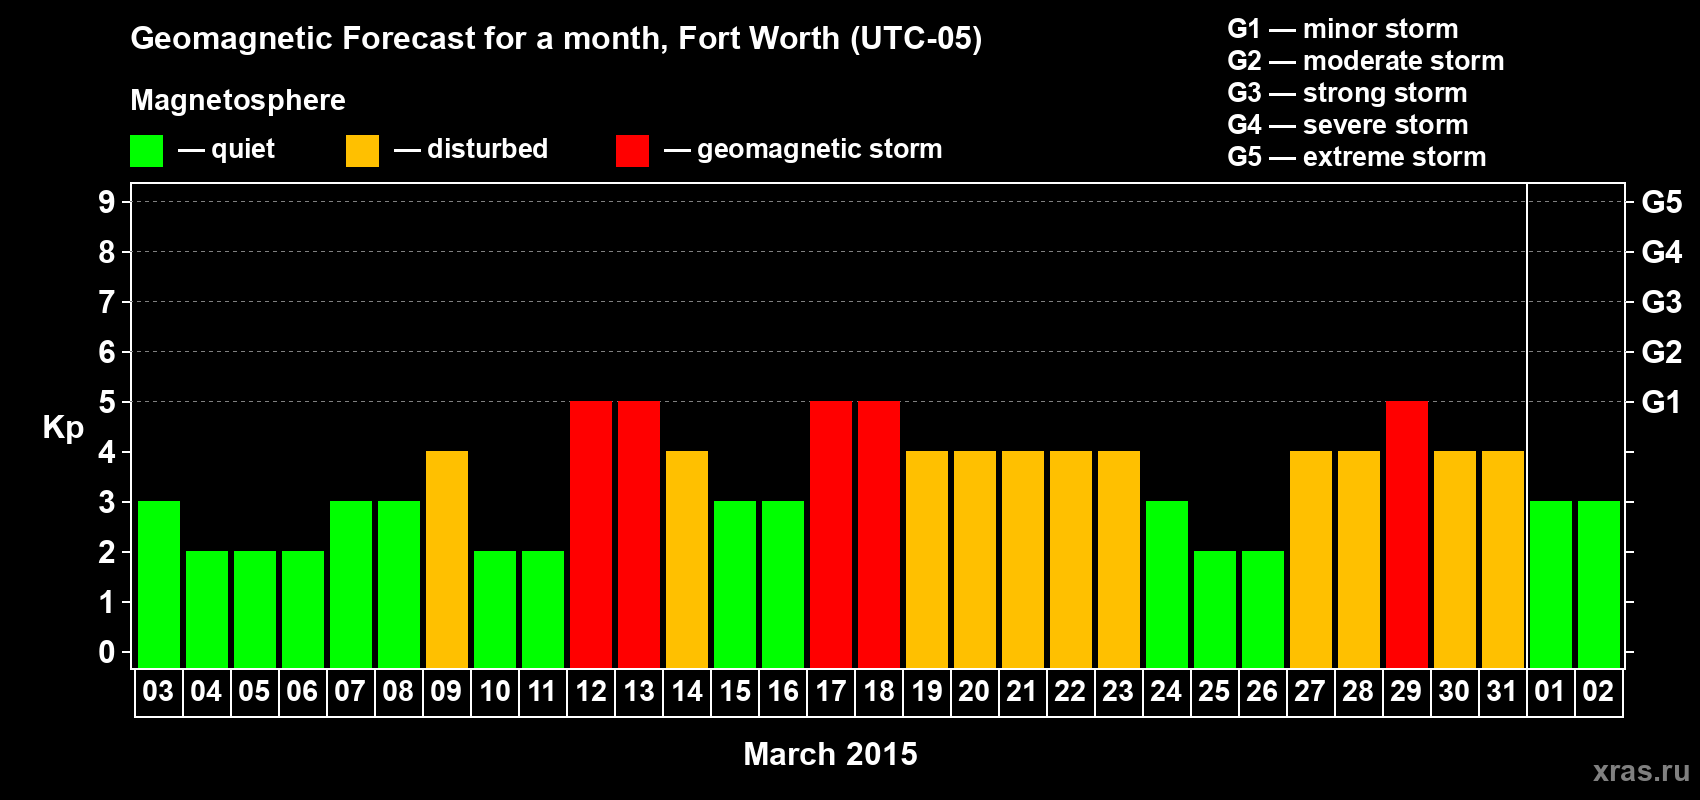This screenshot has width=1700, height=800.
Task: Click the 'March 2015' caption
Action: 830,754
